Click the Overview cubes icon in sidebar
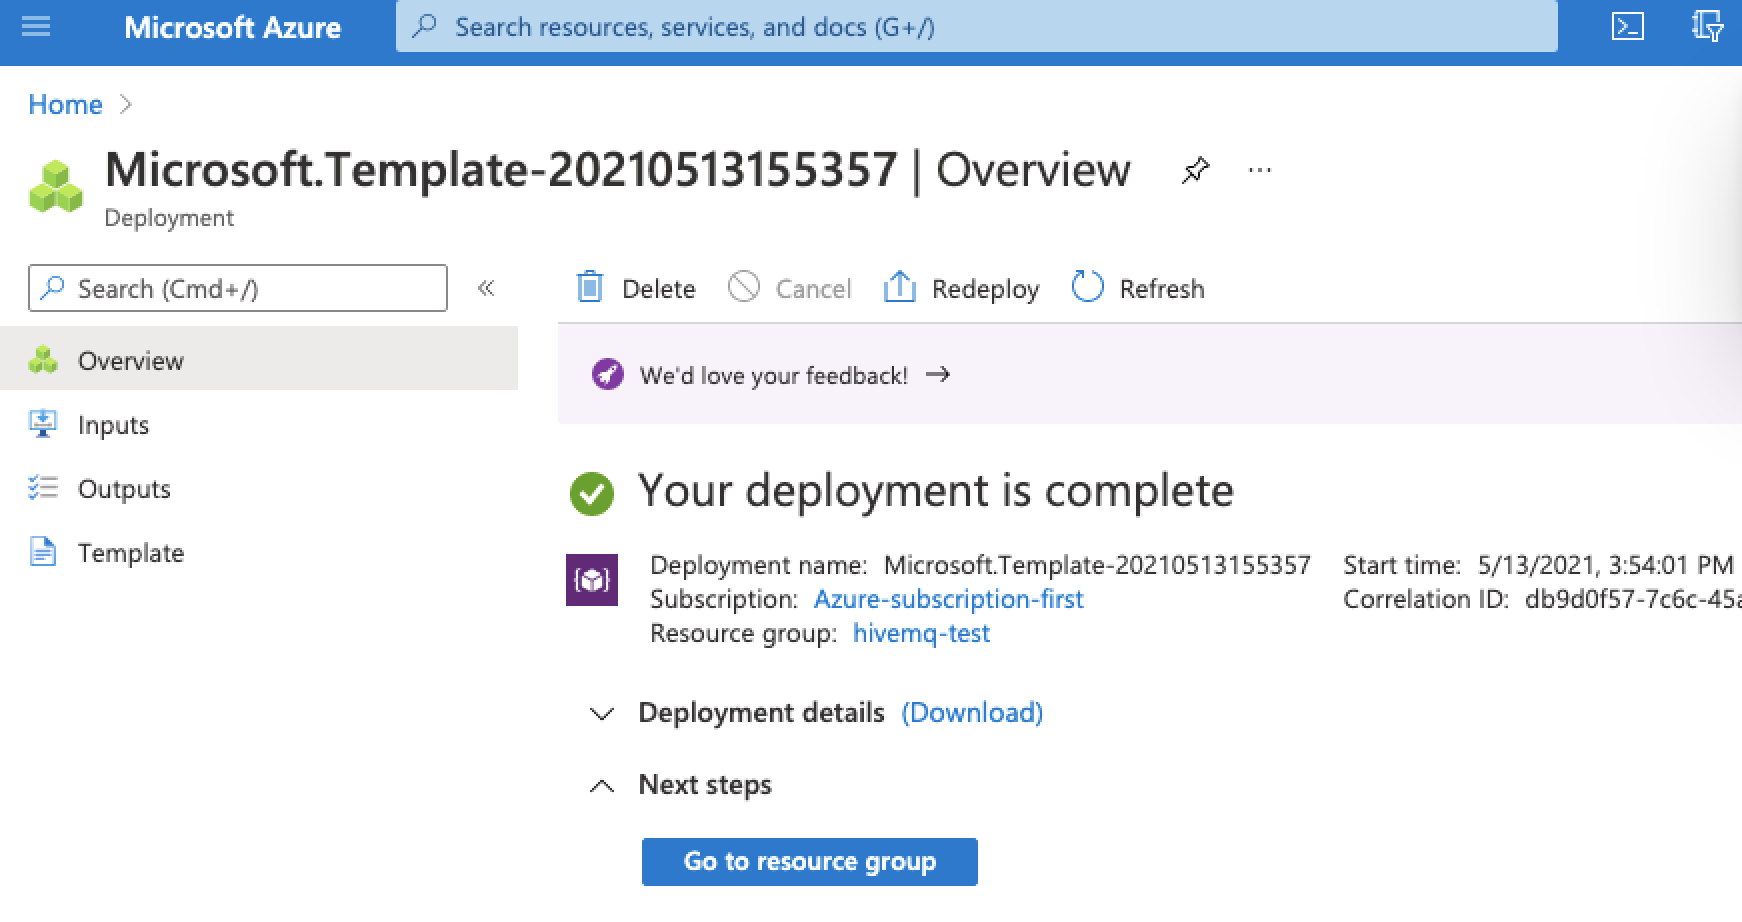Viewport: 1742px width, 922px height. 43,360
